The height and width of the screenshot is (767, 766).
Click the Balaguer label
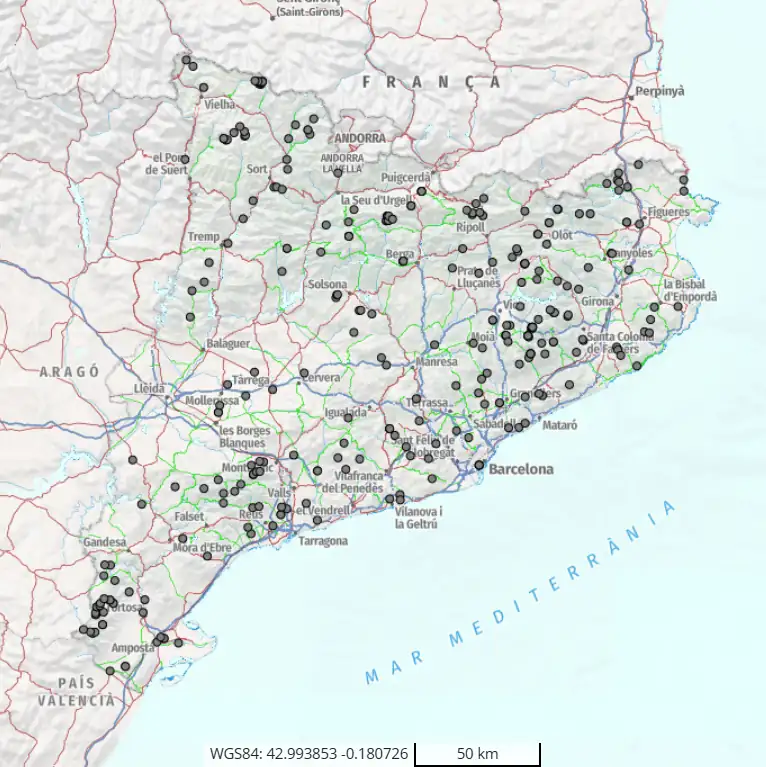coord(227,343)
